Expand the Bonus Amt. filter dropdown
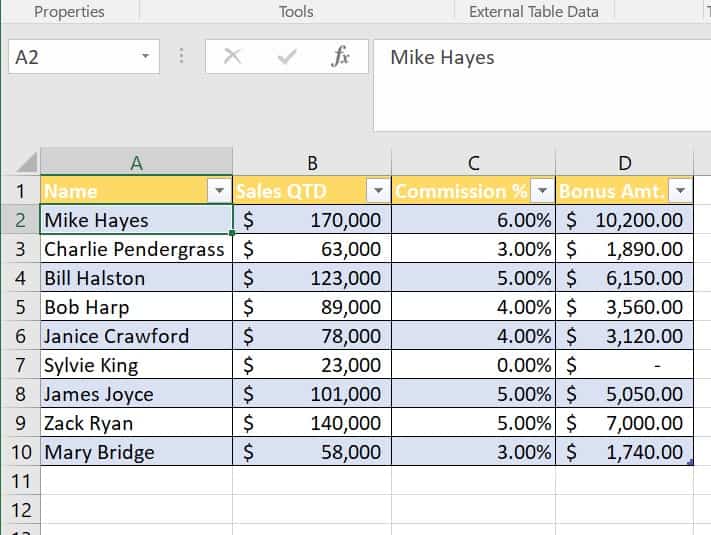 click(x=680, y=191)
